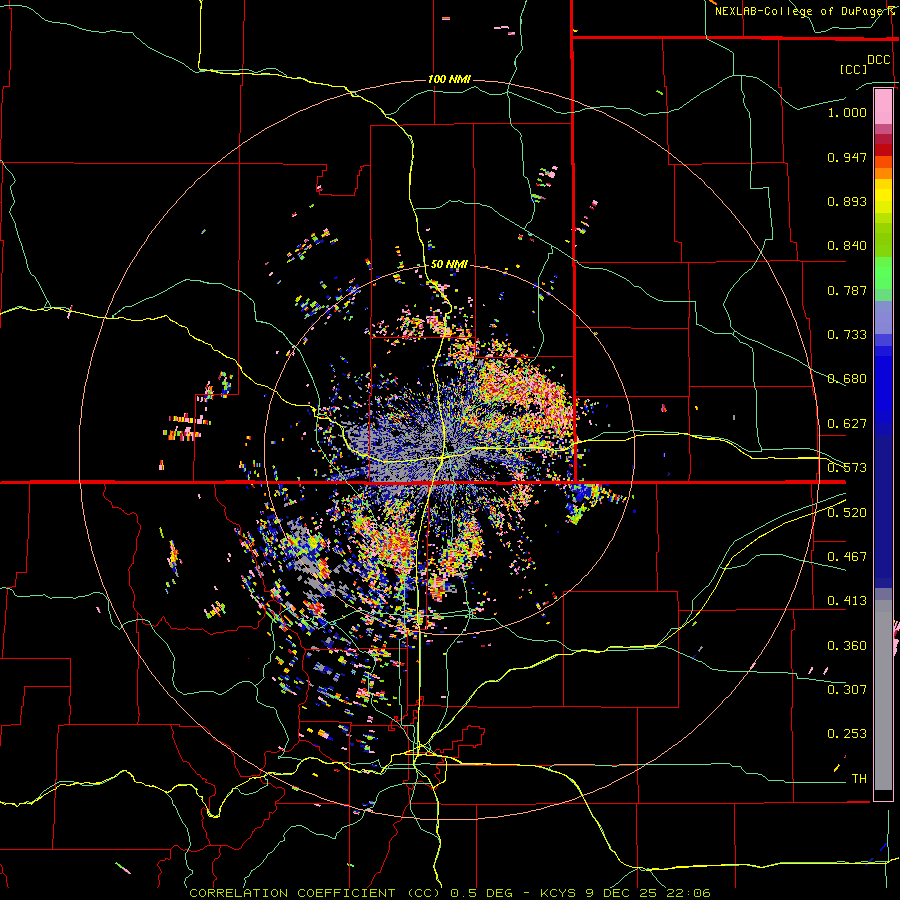Click the 1.000 legend value
This screenshot has height=900, width=900.
pyautogui.click(x=847, y=112)
